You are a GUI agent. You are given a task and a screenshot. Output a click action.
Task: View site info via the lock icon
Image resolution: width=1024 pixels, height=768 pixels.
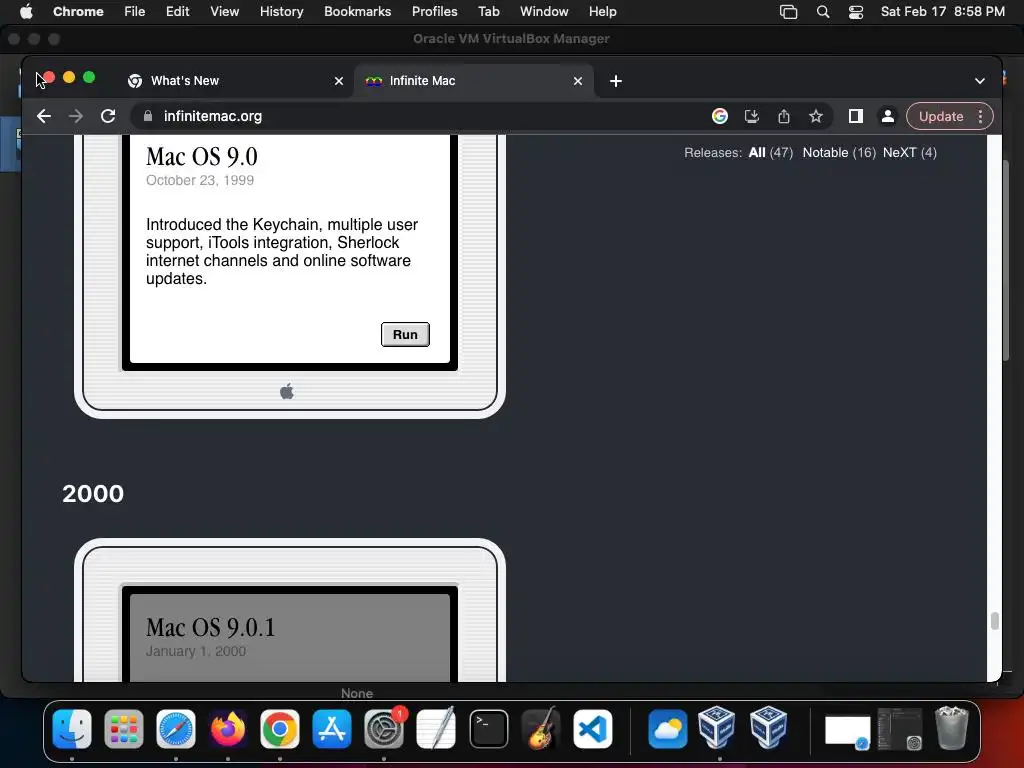click(x=148, y=116)
